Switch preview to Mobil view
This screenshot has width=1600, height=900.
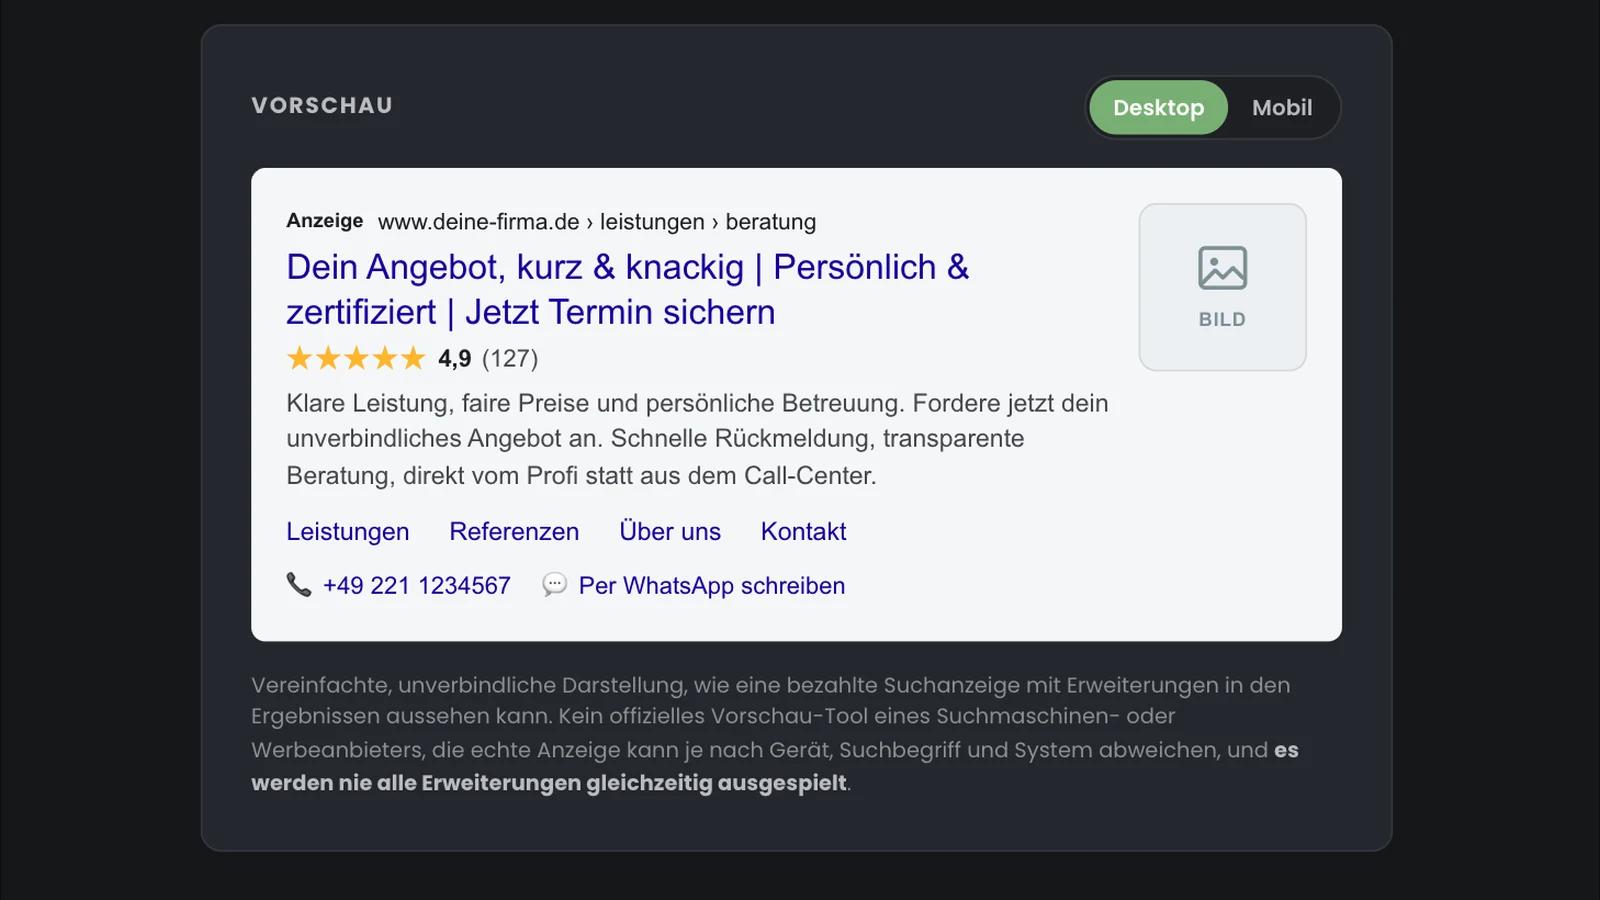click(1282, 107)
